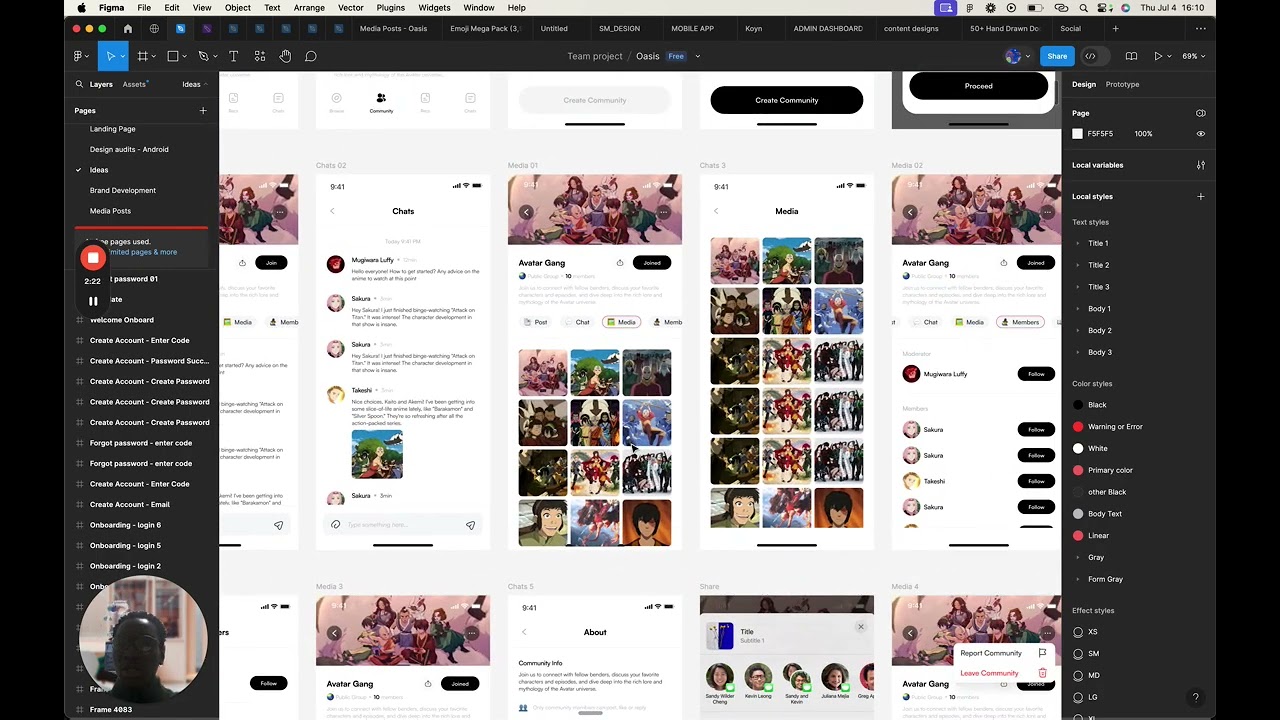Select the Warning or Error color style

pos(1115,427)
